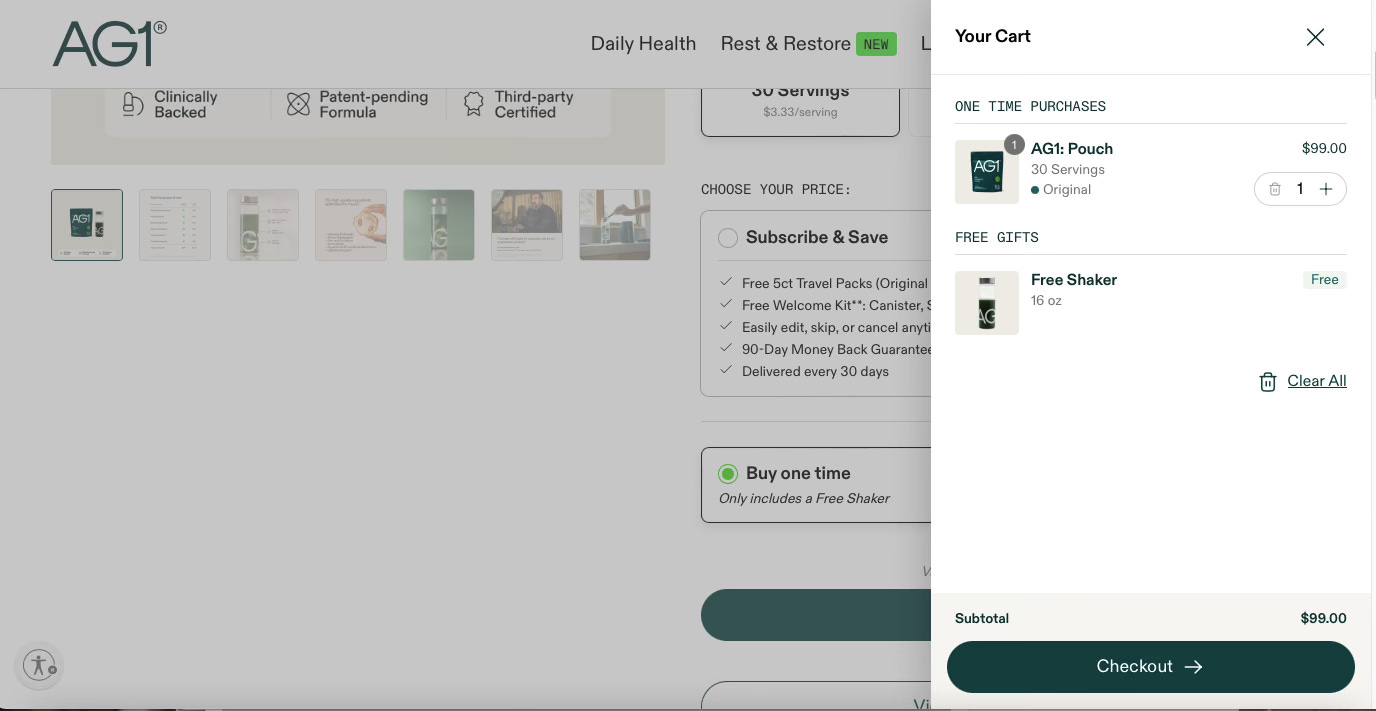The width and height of the screenshot is (1376, 711).
Task: Click the 30 Servings cart item description
Action: (1068, 169)
